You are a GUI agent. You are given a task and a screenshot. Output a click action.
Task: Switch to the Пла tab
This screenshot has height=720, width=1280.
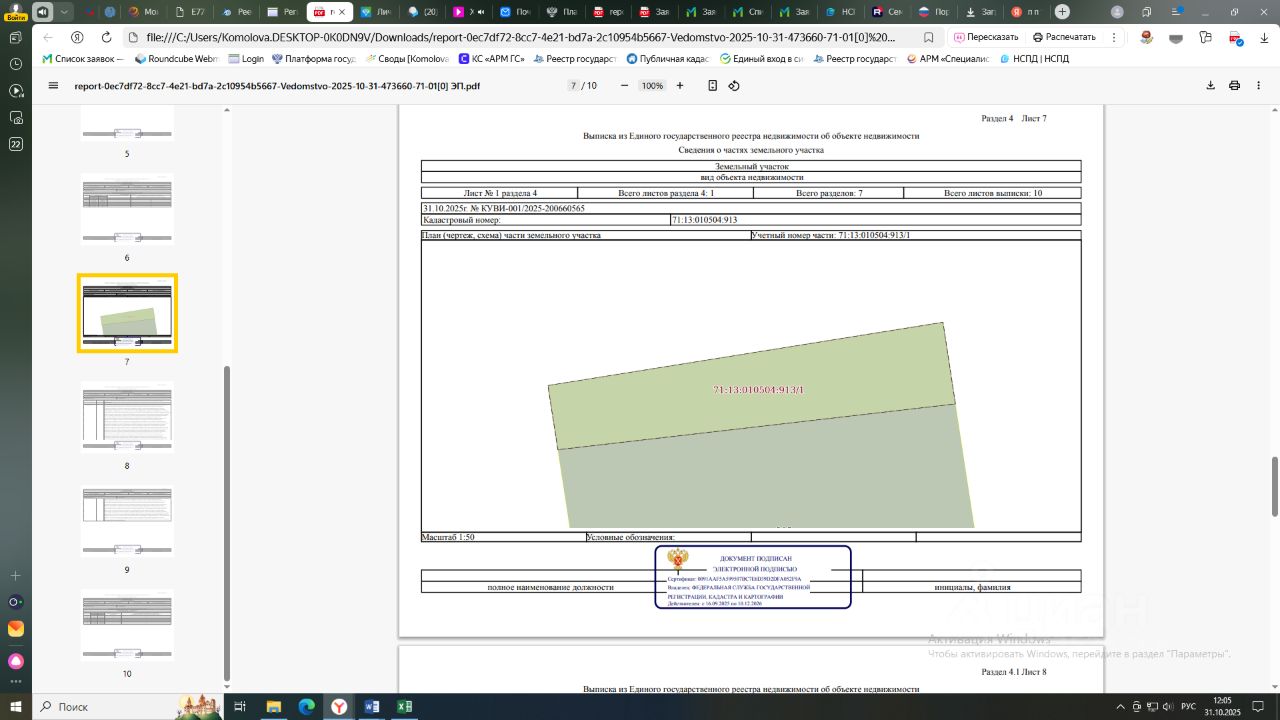(562, 12)
